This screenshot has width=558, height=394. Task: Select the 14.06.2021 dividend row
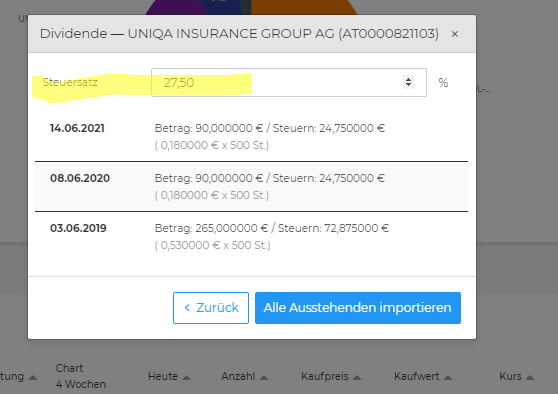(x=251, y=137)
